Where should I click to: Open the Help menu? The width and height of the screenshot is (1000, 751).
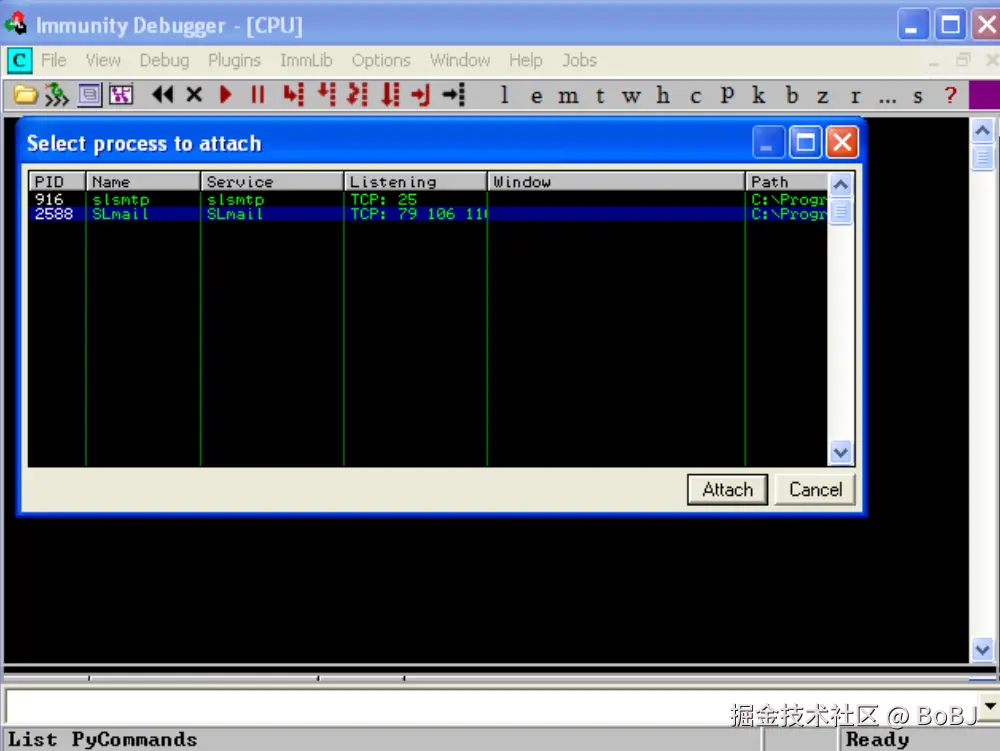pos(526,60)
